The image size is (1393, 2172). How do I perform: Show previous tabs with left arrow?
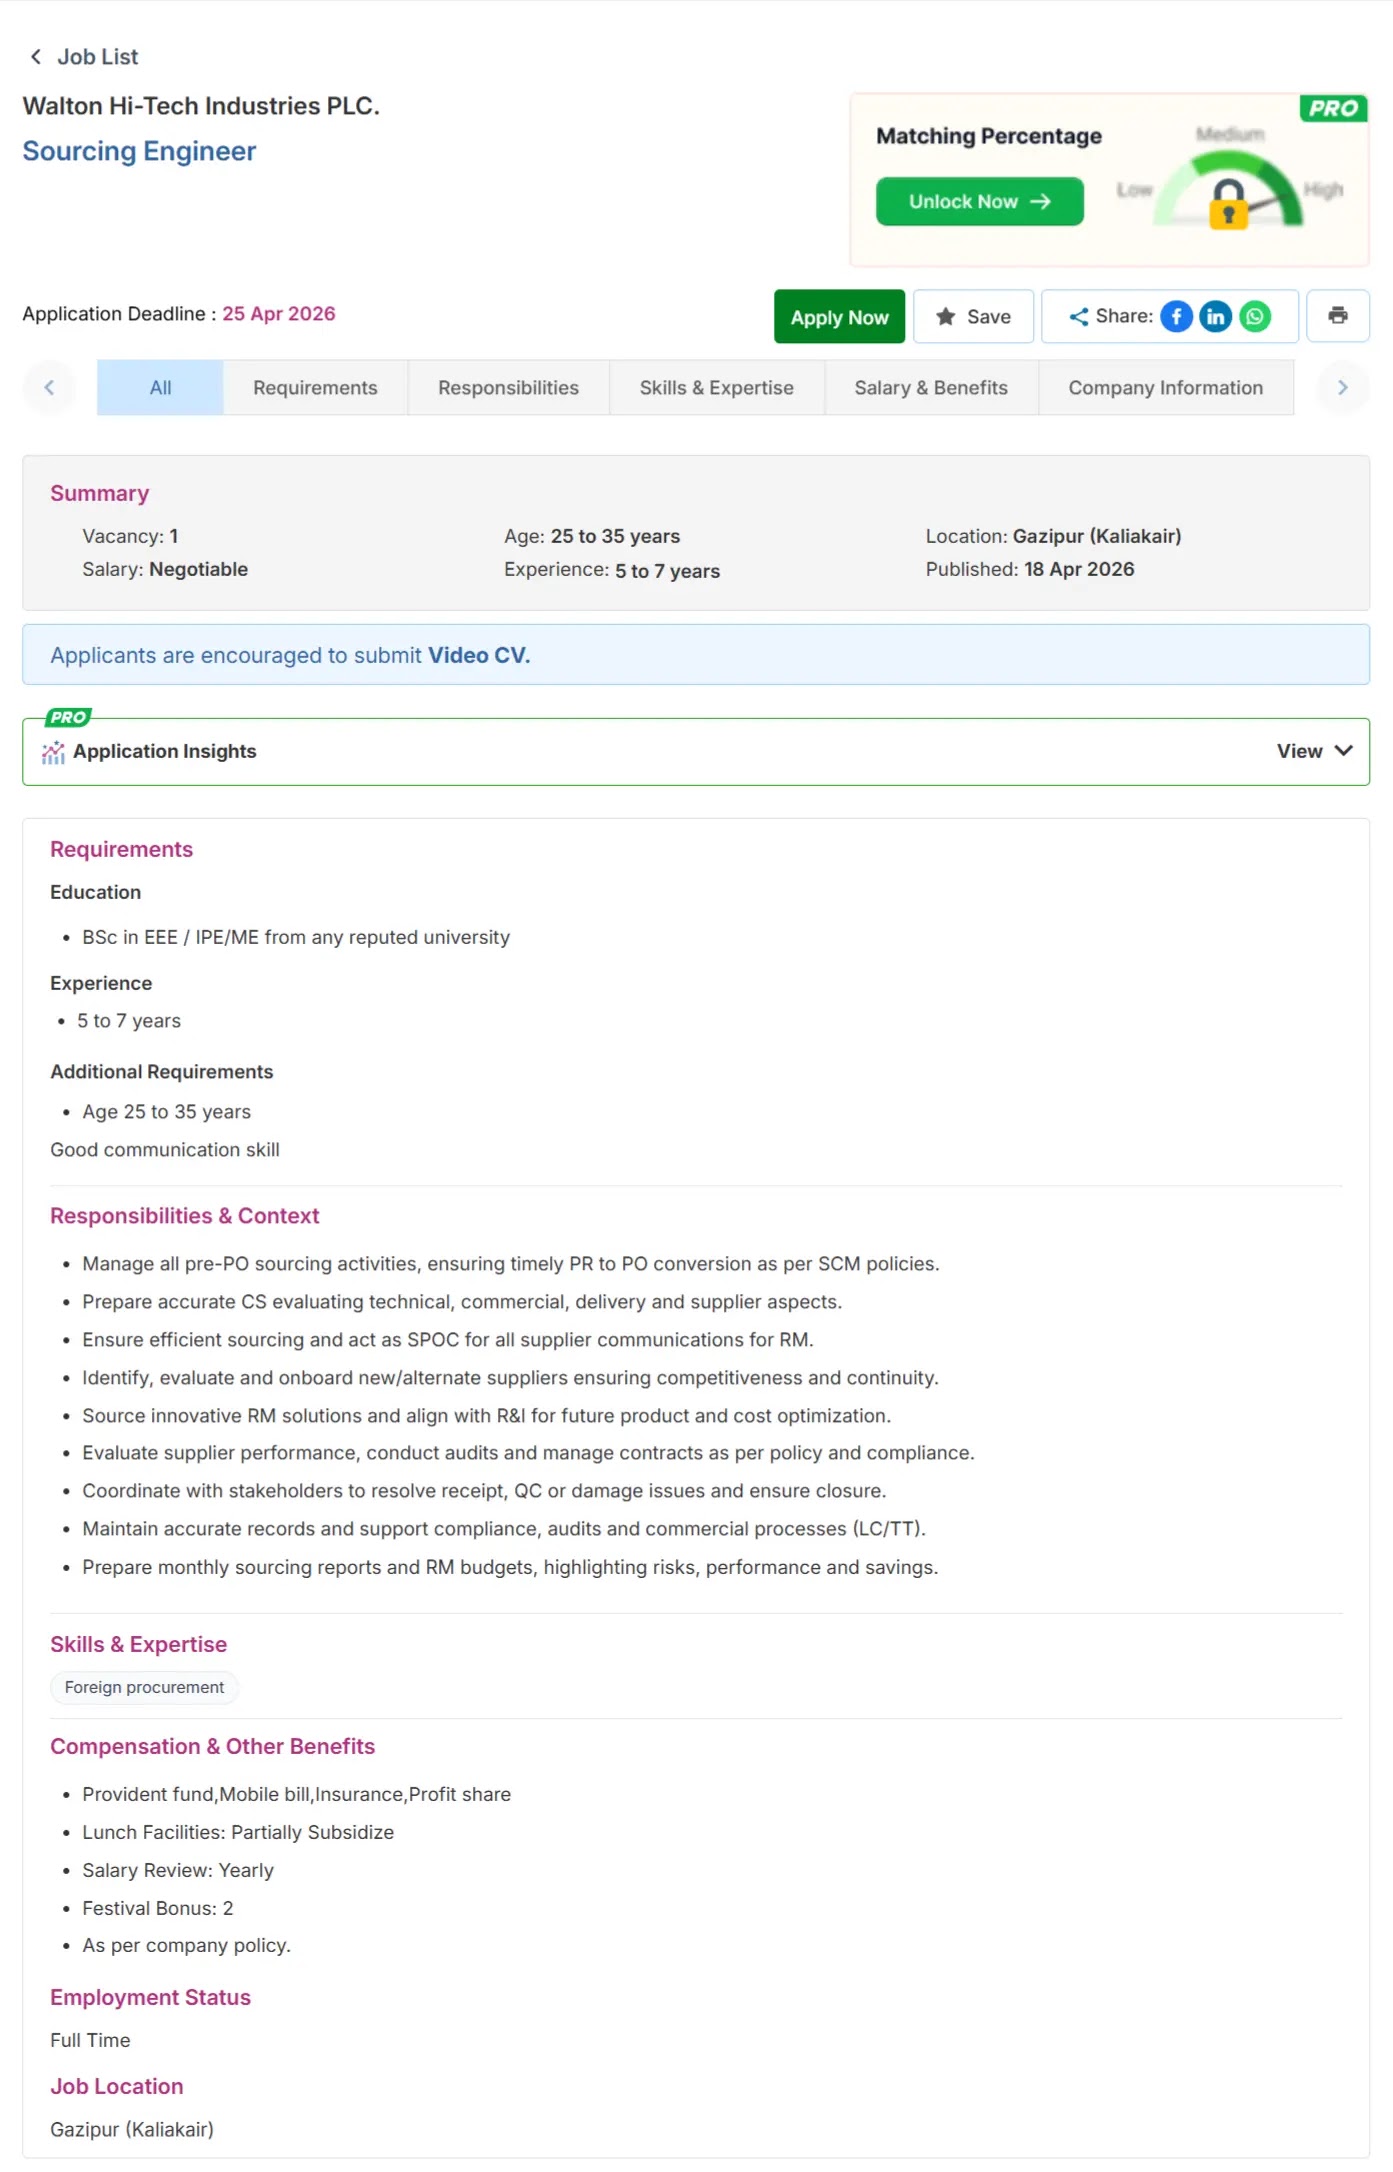pyautogui.click(x=49, y=387)
